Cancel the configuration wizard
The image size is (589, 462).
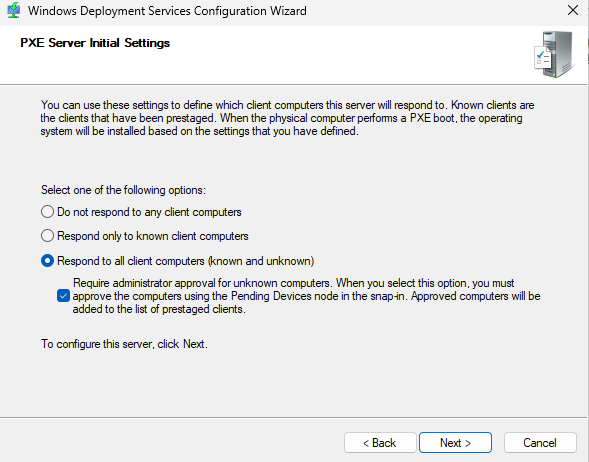pyautogui.click(x=540, y=442)
